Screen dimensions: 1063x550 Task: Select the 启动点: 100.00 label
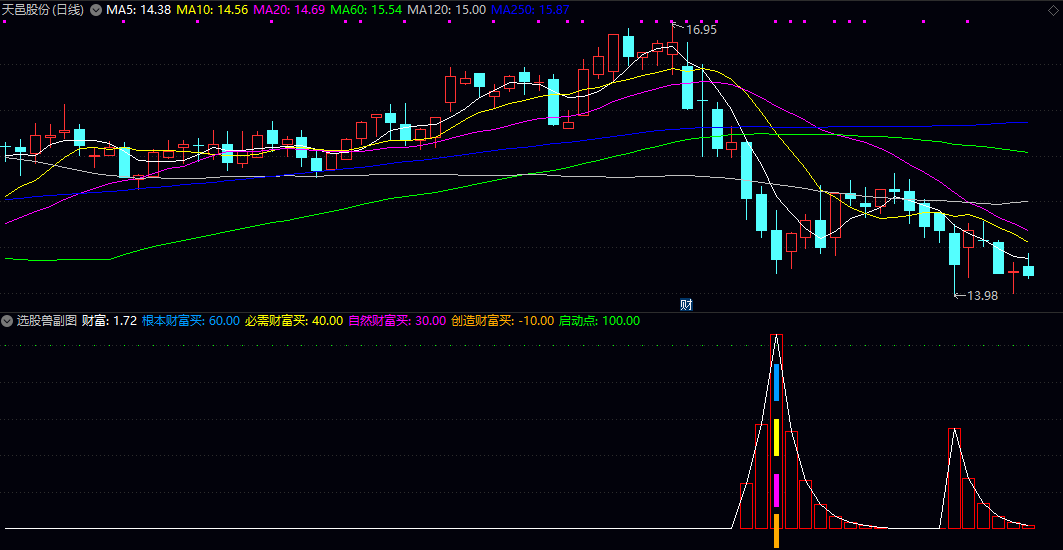[x=599, y=321]
